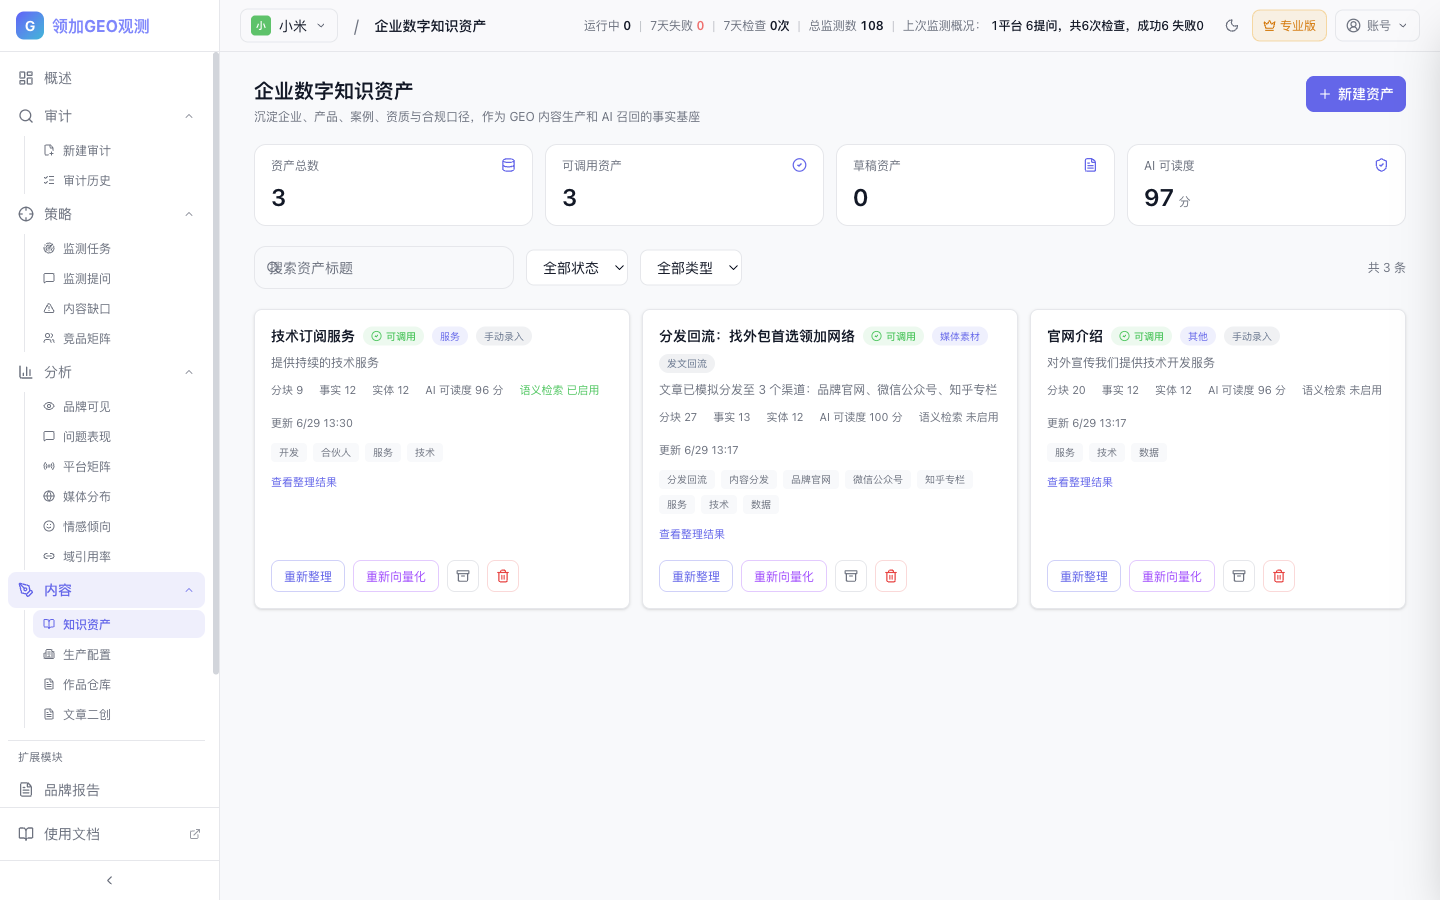Screen dimensions: 1440x900
Task: Open the 专业版 upgrade button
Action: [1289, 26]
